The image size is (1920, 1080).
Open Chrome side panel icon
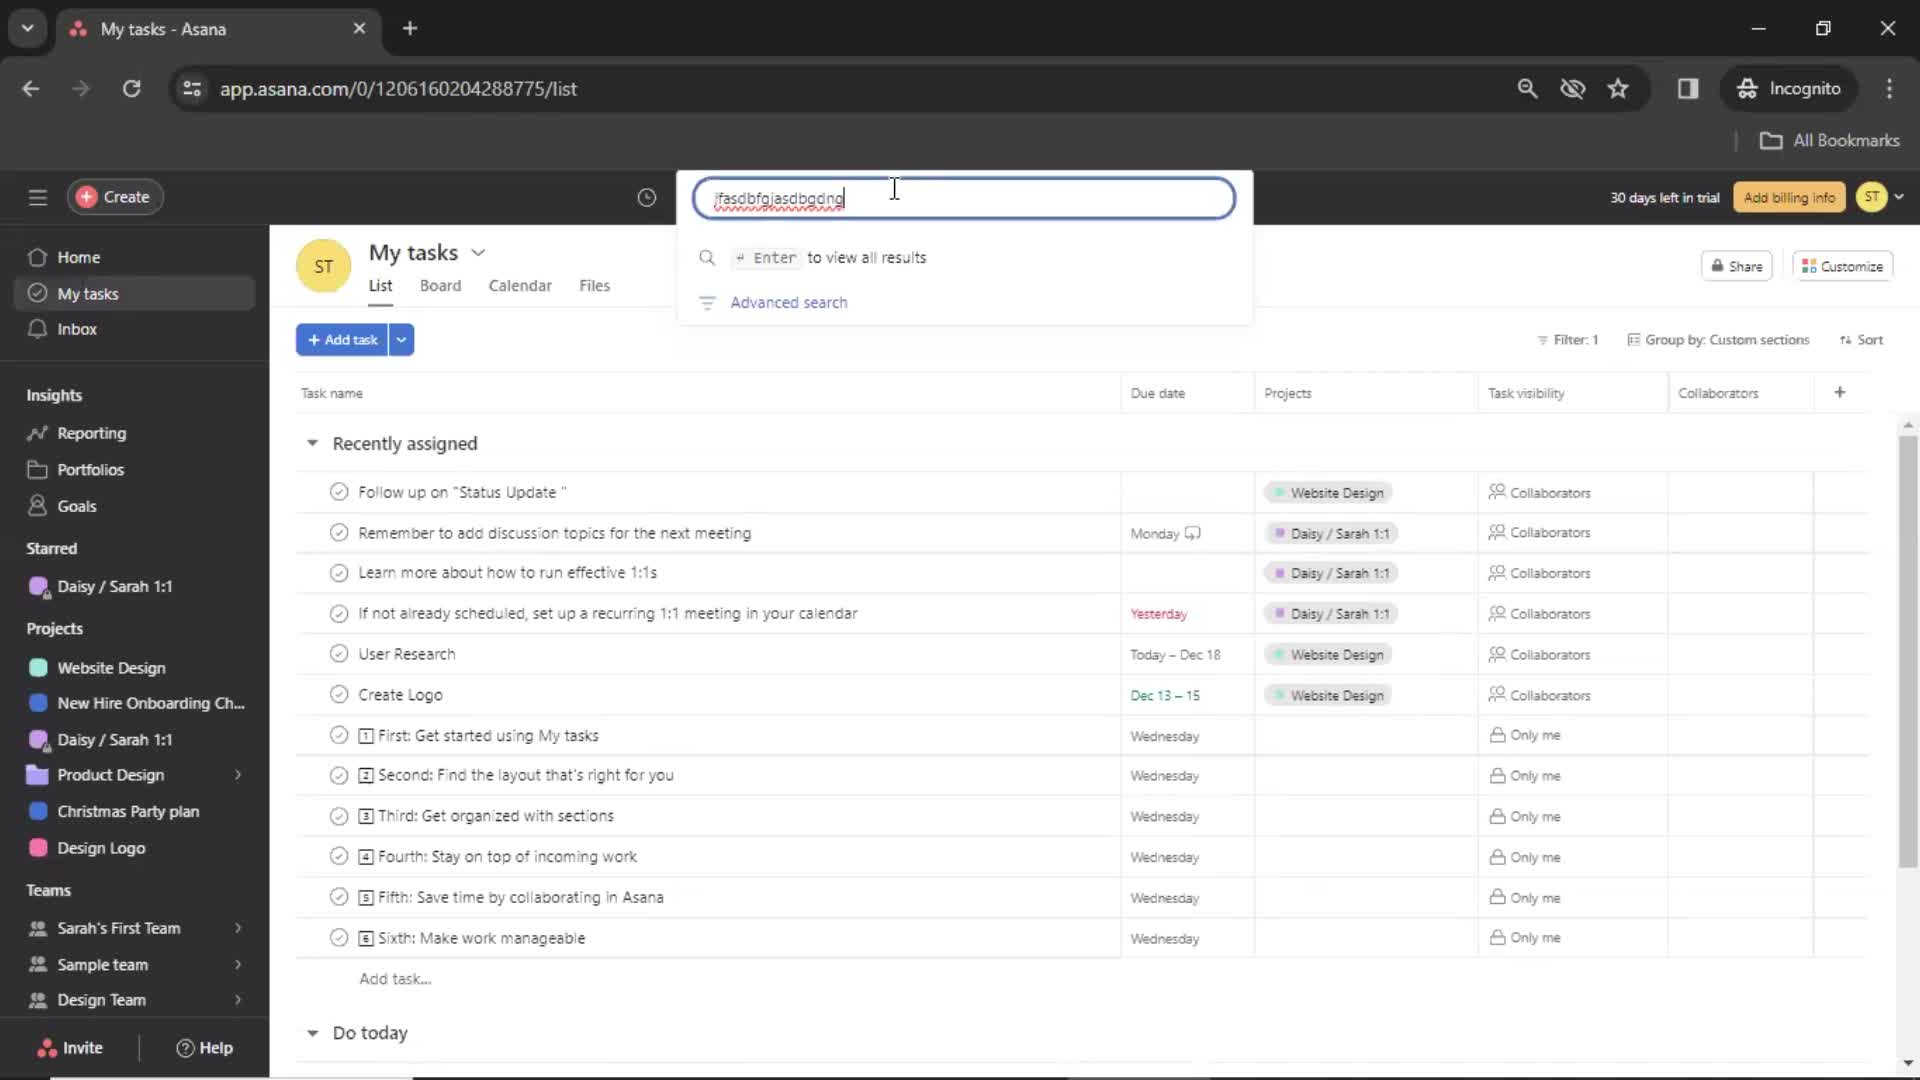(x=1688, y=89)
